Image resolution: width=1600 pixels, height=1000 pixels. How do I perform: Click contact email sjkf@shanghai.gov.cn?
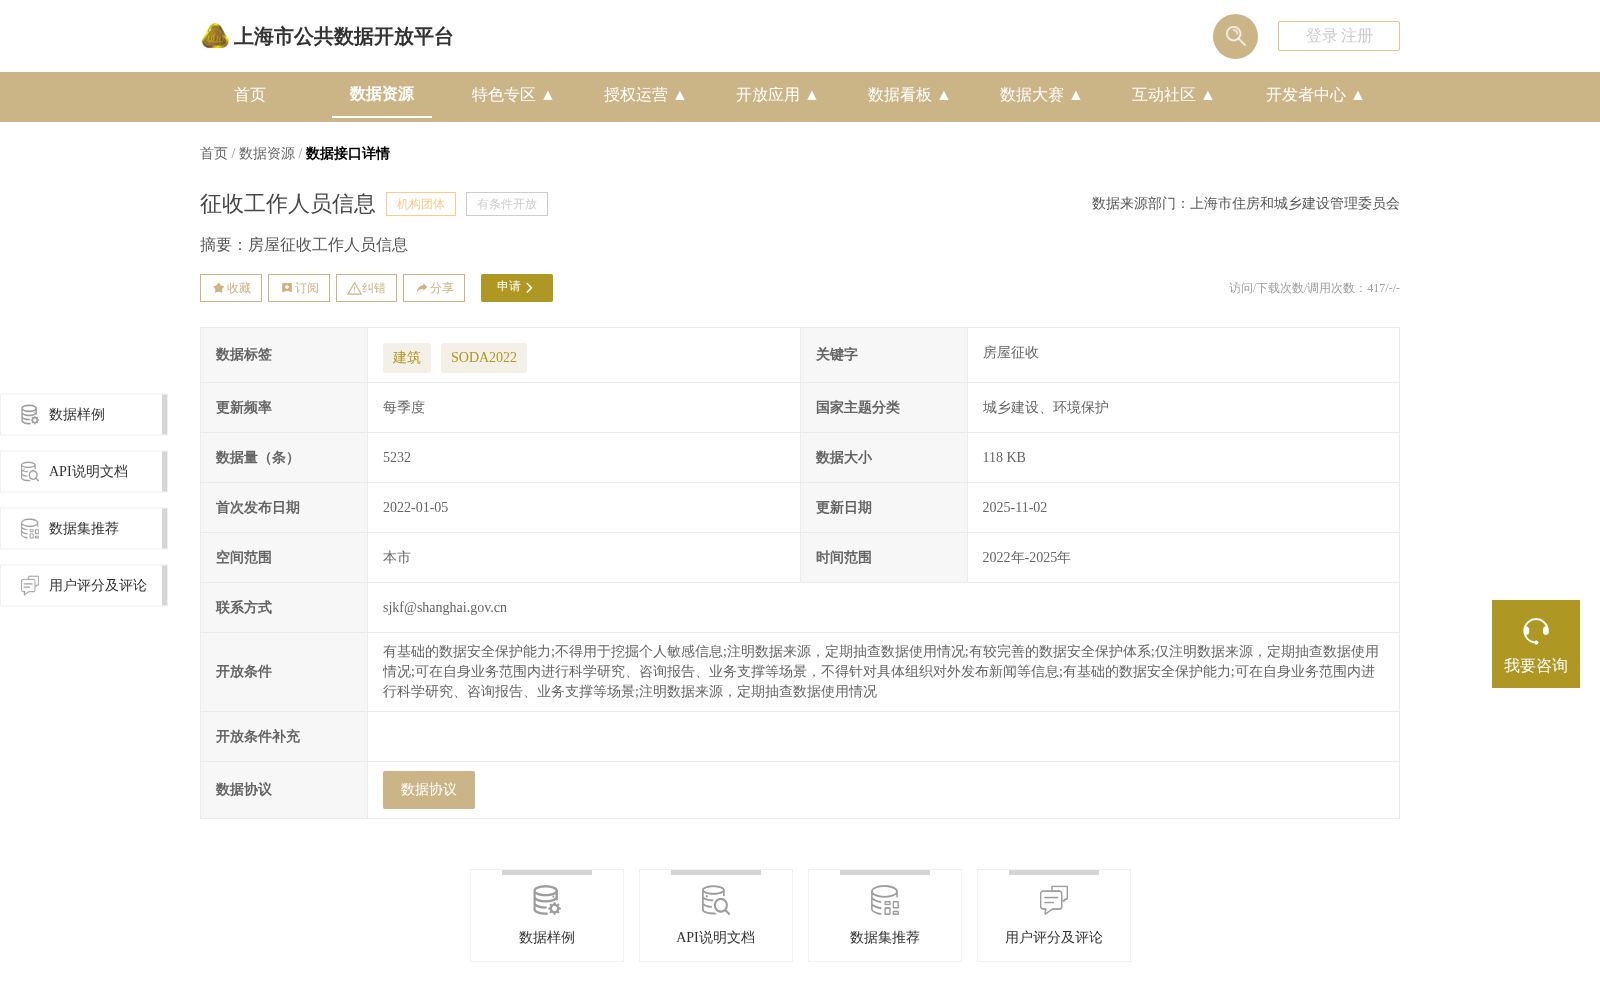(445, 607)
